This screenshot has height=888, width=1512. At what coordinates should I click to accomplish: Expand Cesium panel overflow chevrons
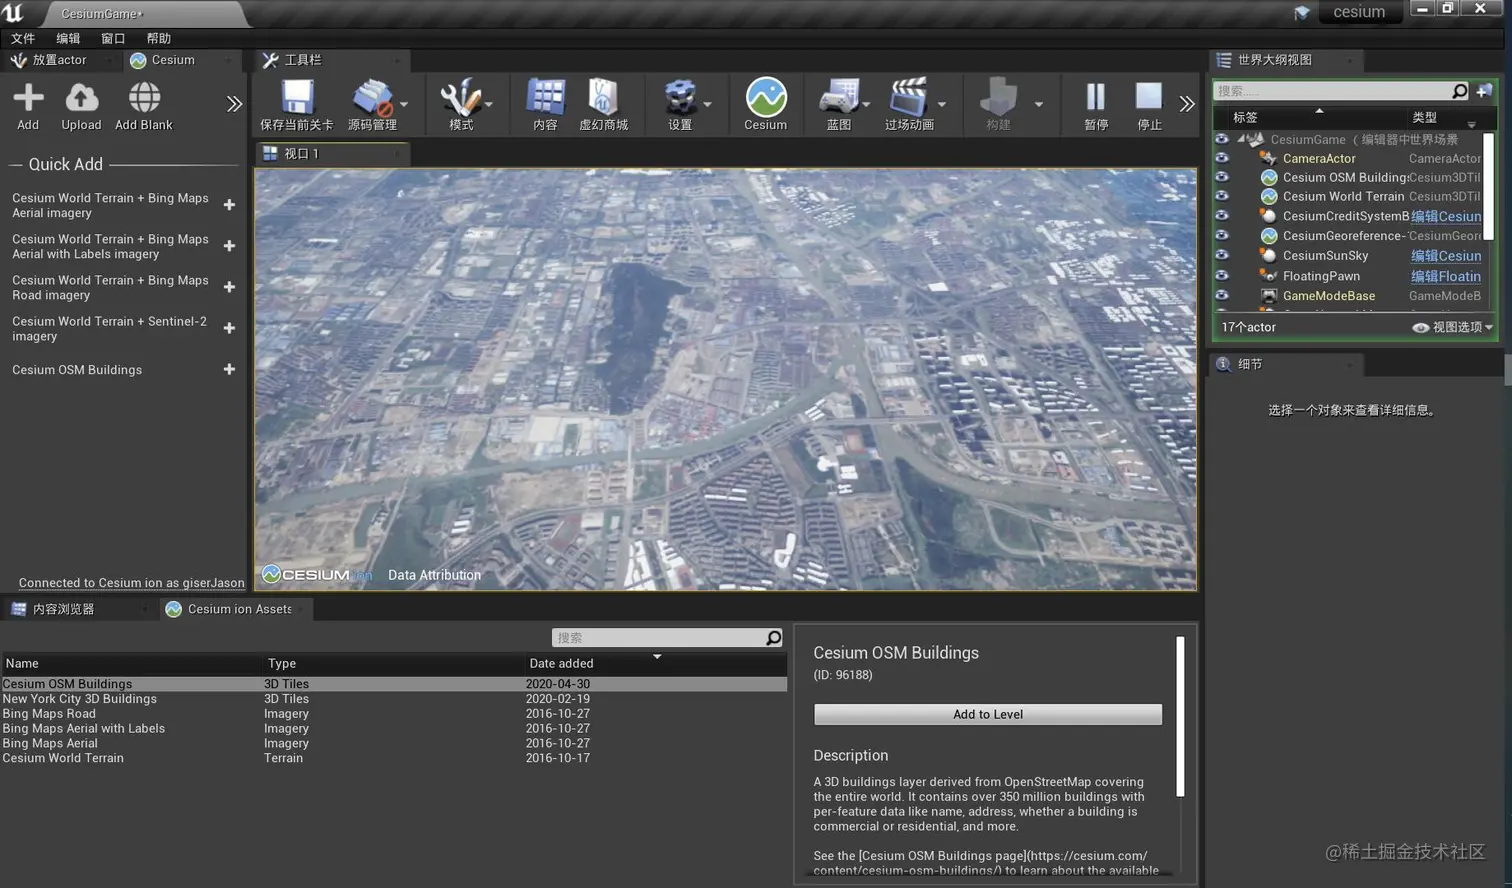tap(234, 104)
